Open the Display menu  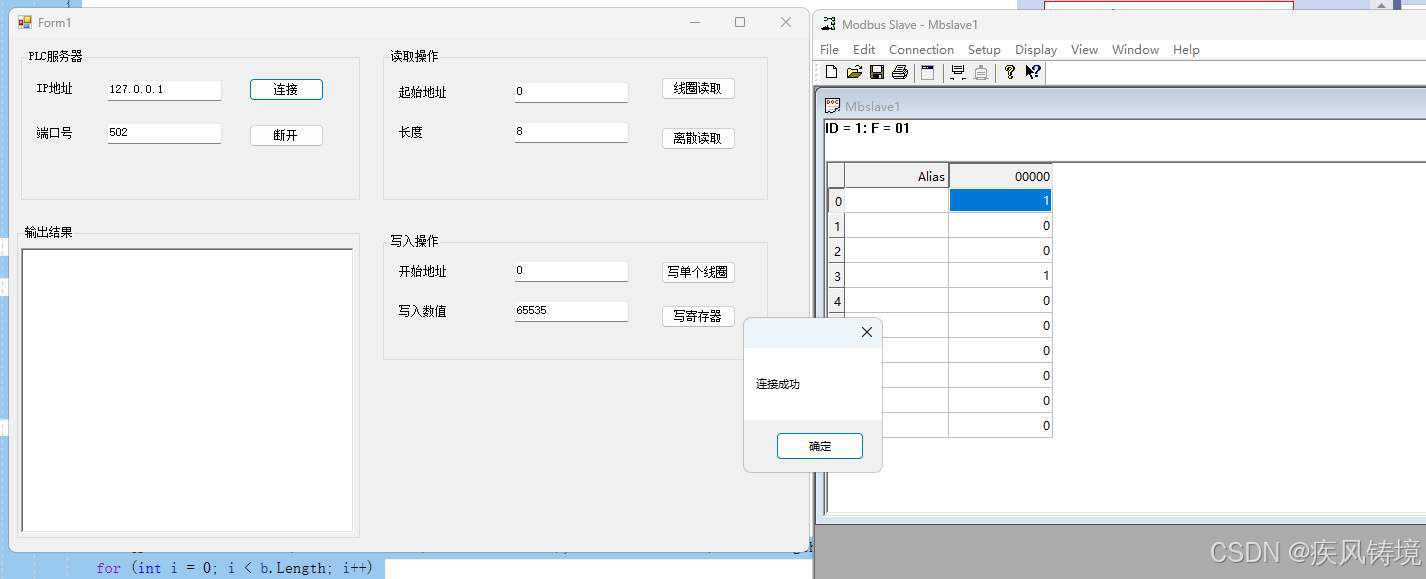coord(1036,49)
